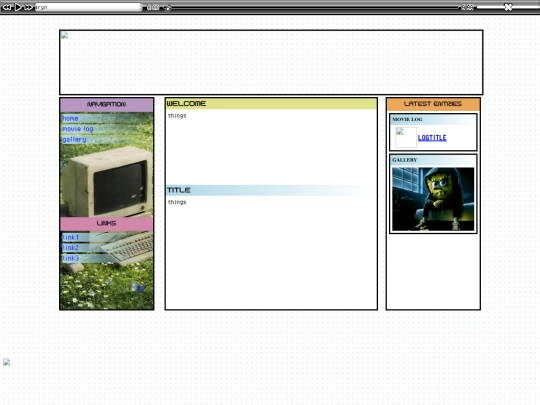
Task: Click the NAVIGATION sidebar heading
Action: point(106,104)
